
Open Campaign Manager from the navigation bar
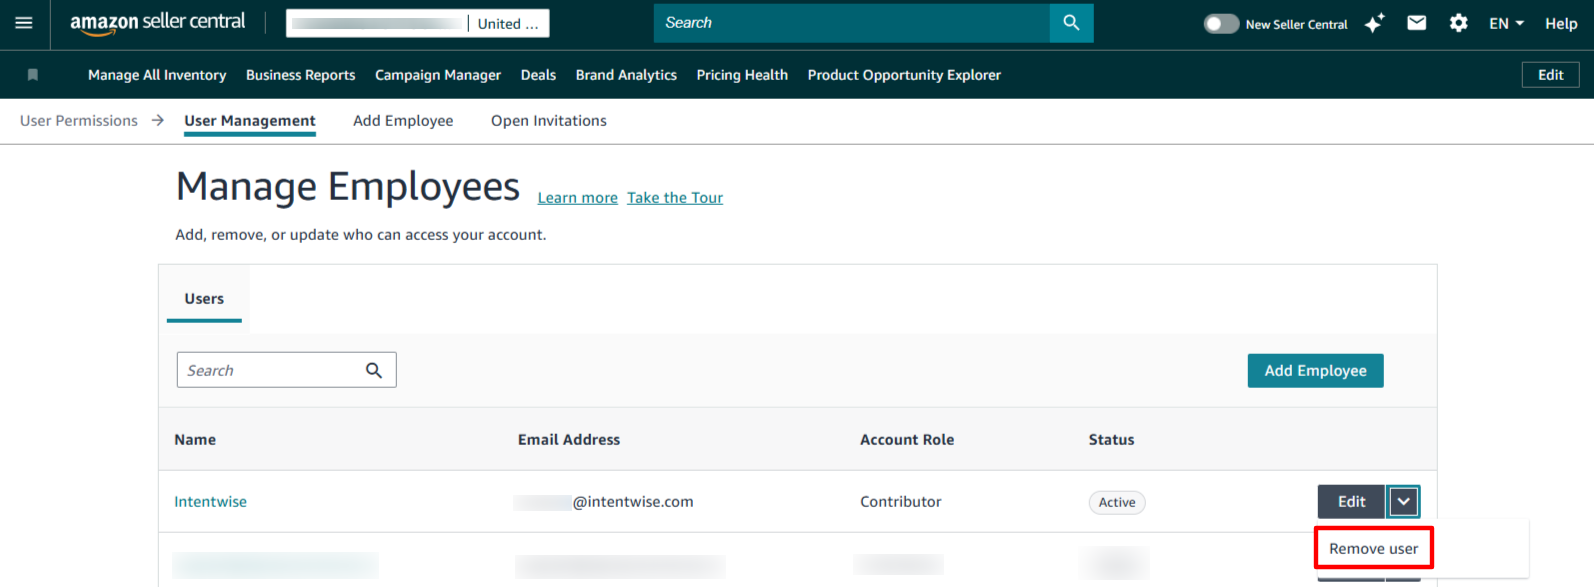point(438,75)
